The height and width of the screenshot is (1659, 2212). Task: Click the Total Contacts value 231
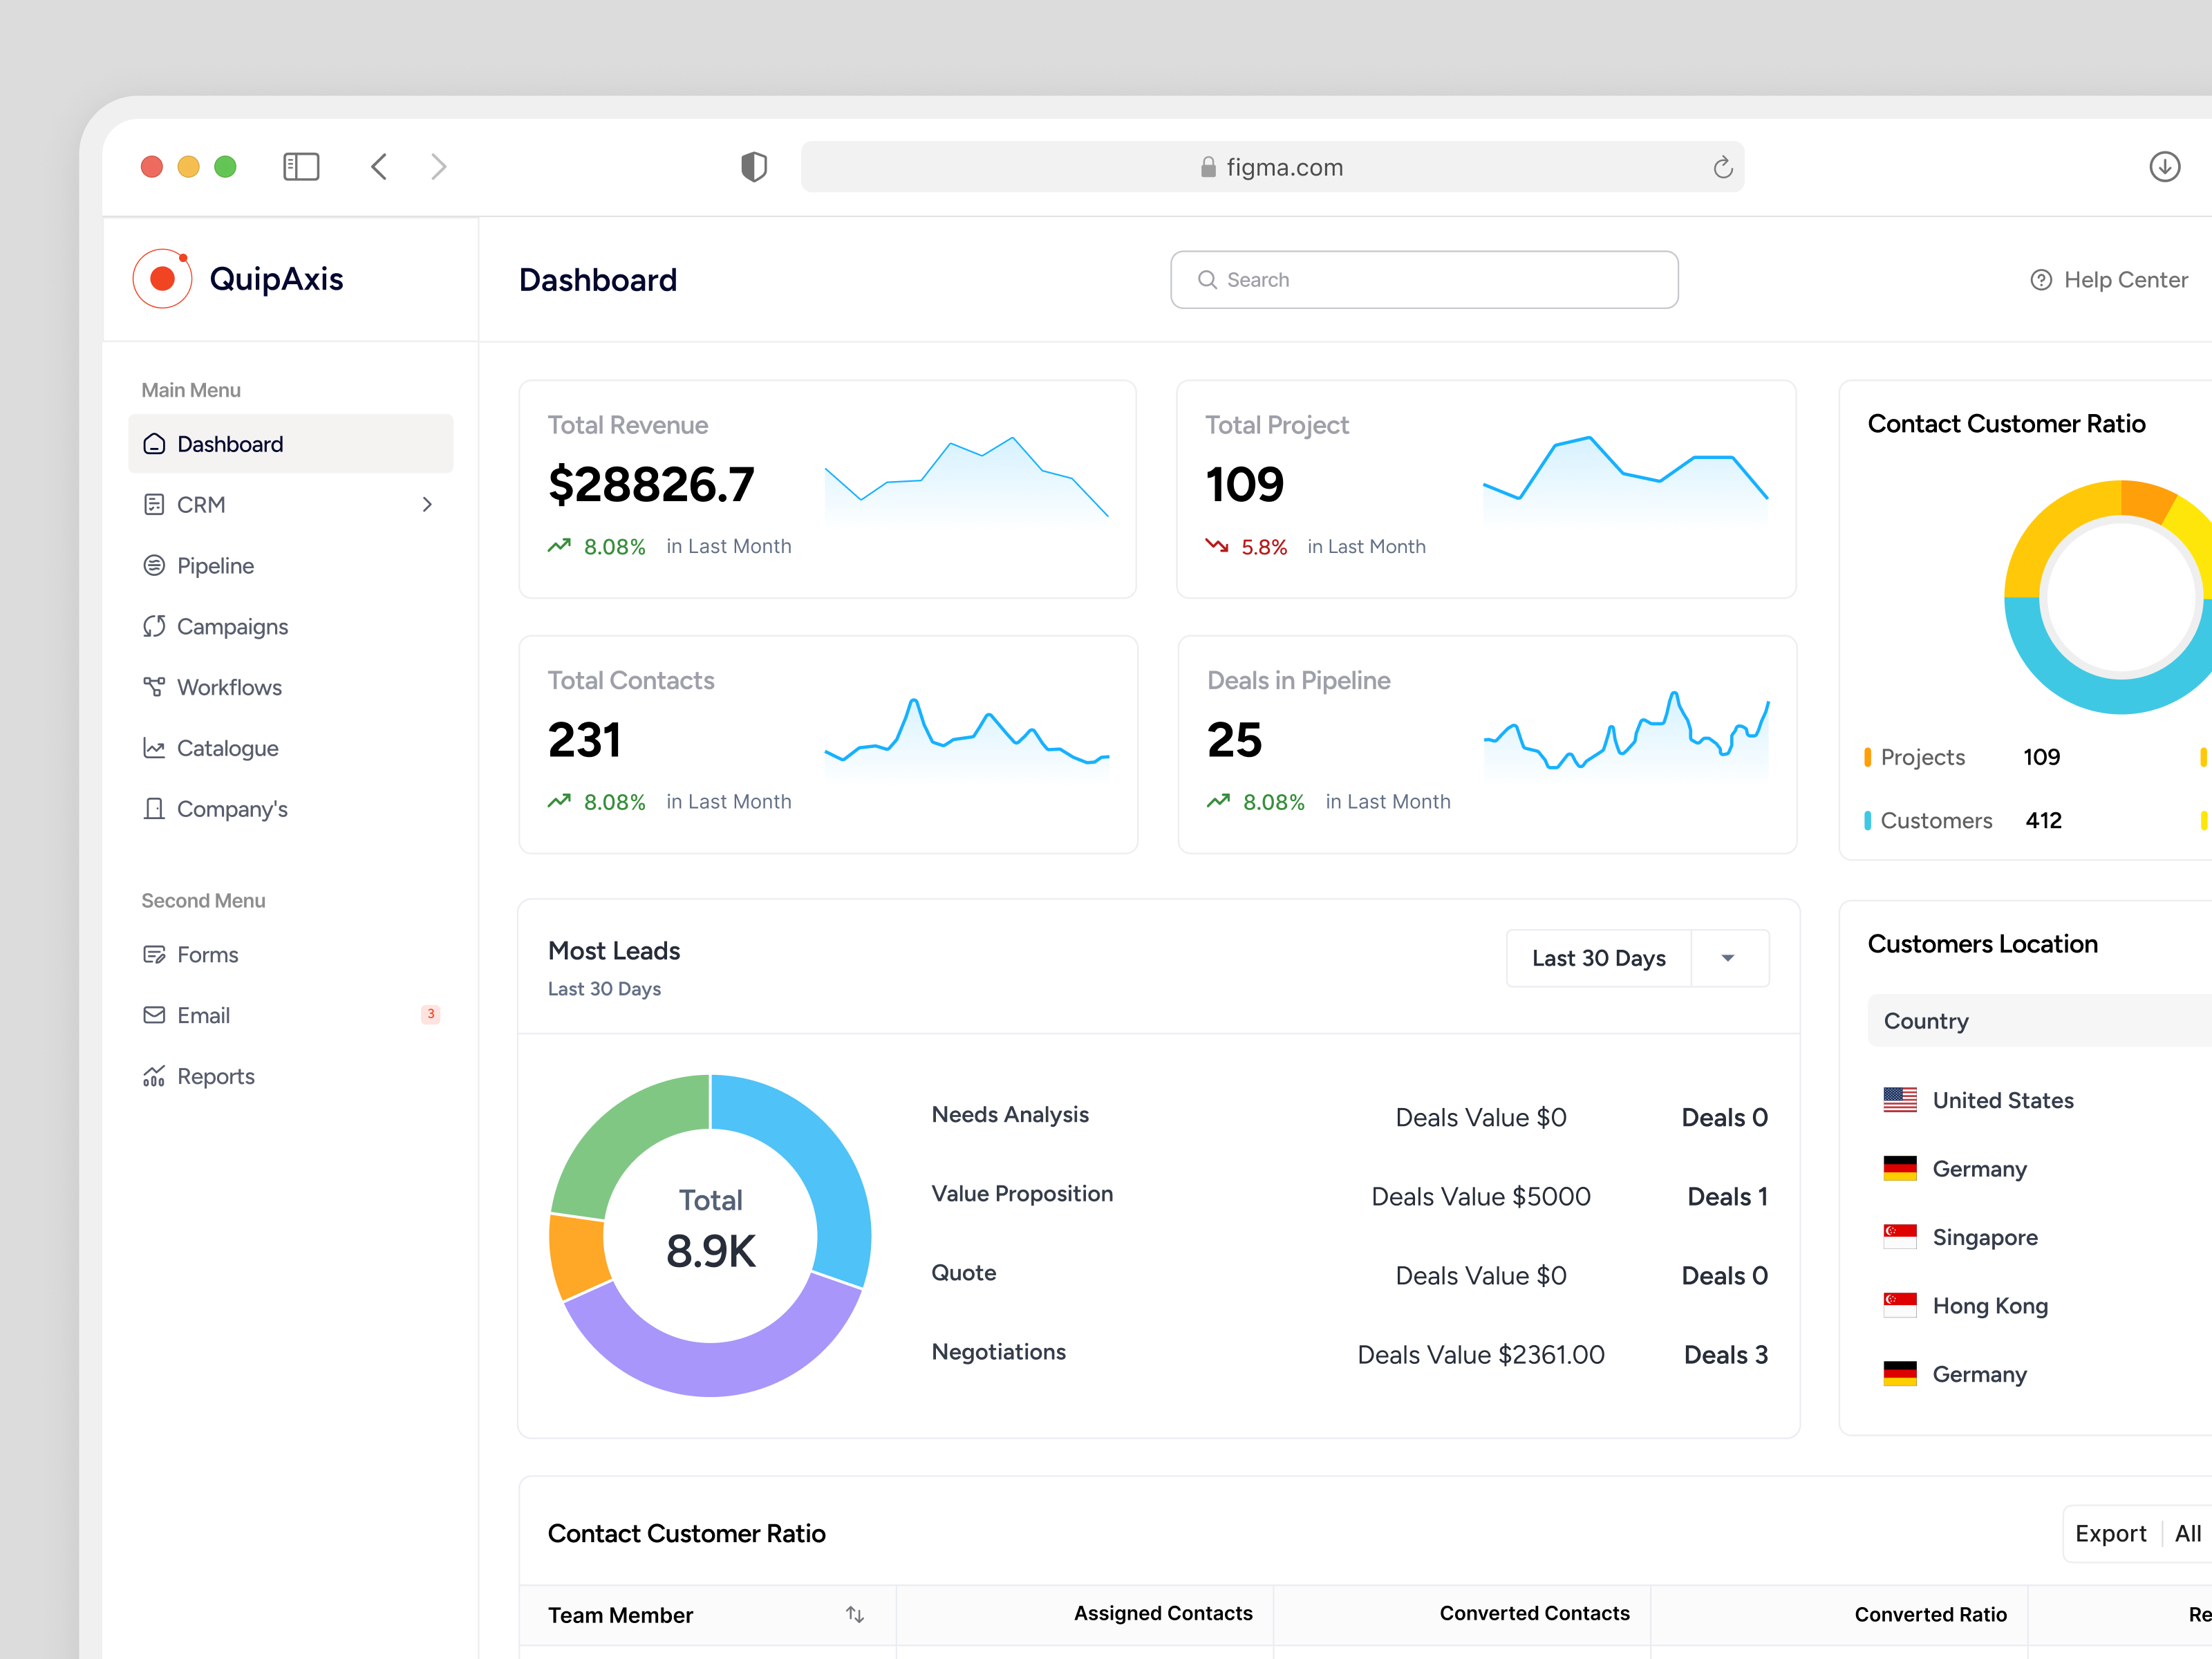[x=584, y=740]
